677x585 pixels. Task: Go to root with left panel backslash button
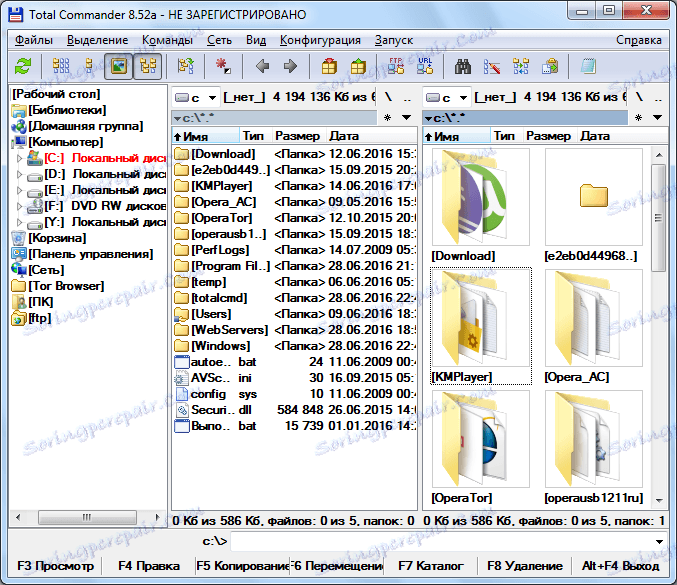[388, 98]
